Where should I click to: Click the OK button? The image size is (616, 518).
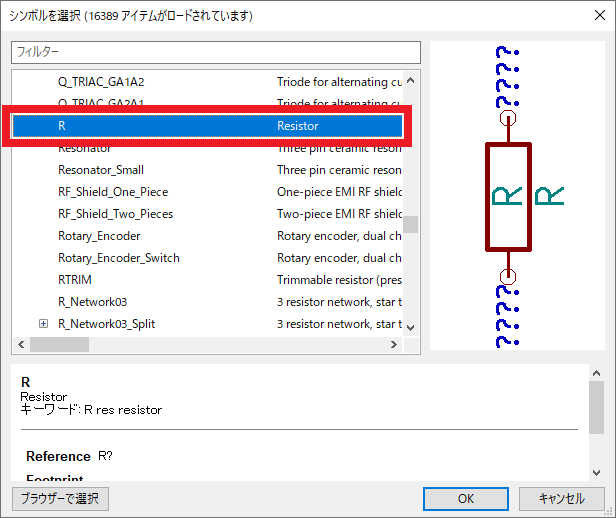[466, 498]
